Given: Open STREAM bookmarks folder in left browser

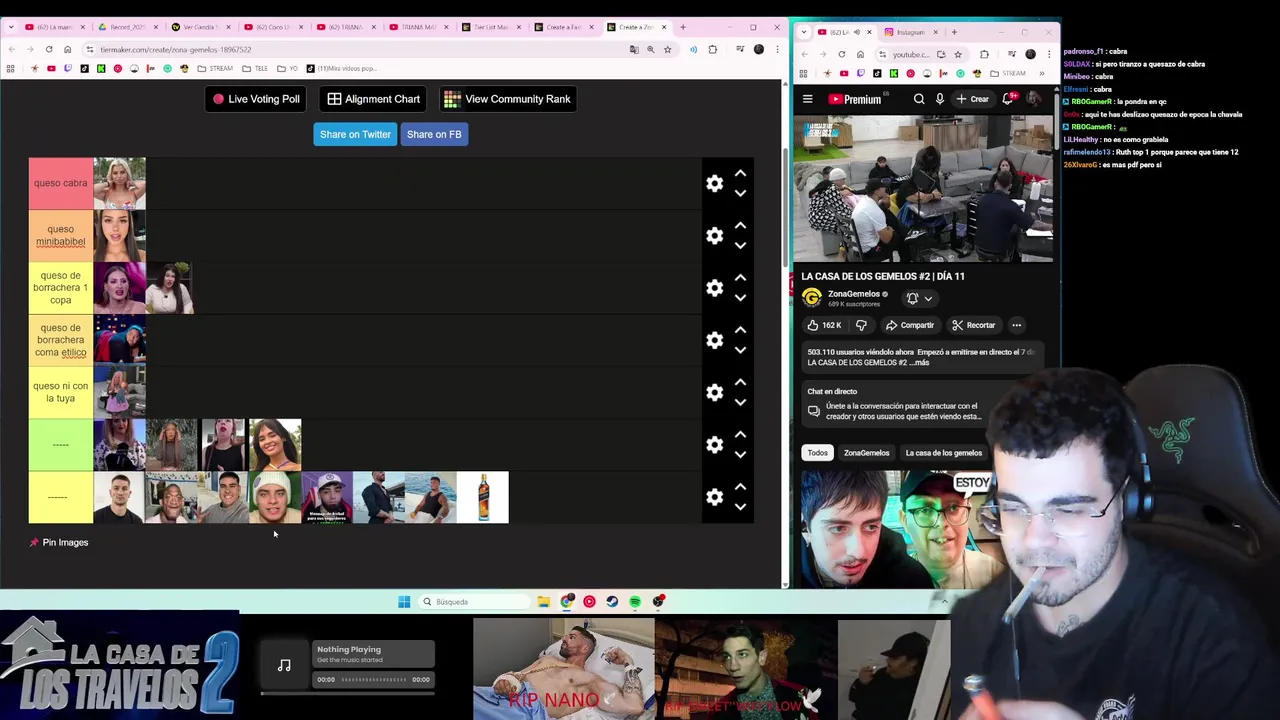Looking at the screenshot, I should pyautogui.click(x=215, y=69).
